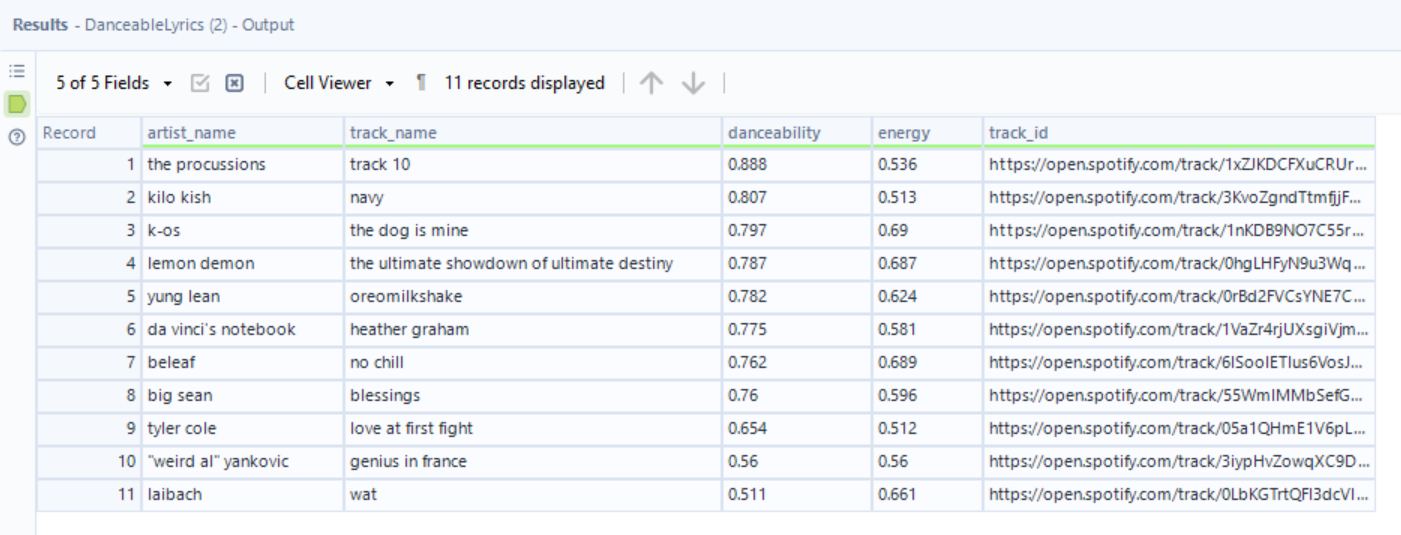Viewport: 1401px width, 535px height.
Task: Click the deselect all fields X icon
Action: coord(234,83)
